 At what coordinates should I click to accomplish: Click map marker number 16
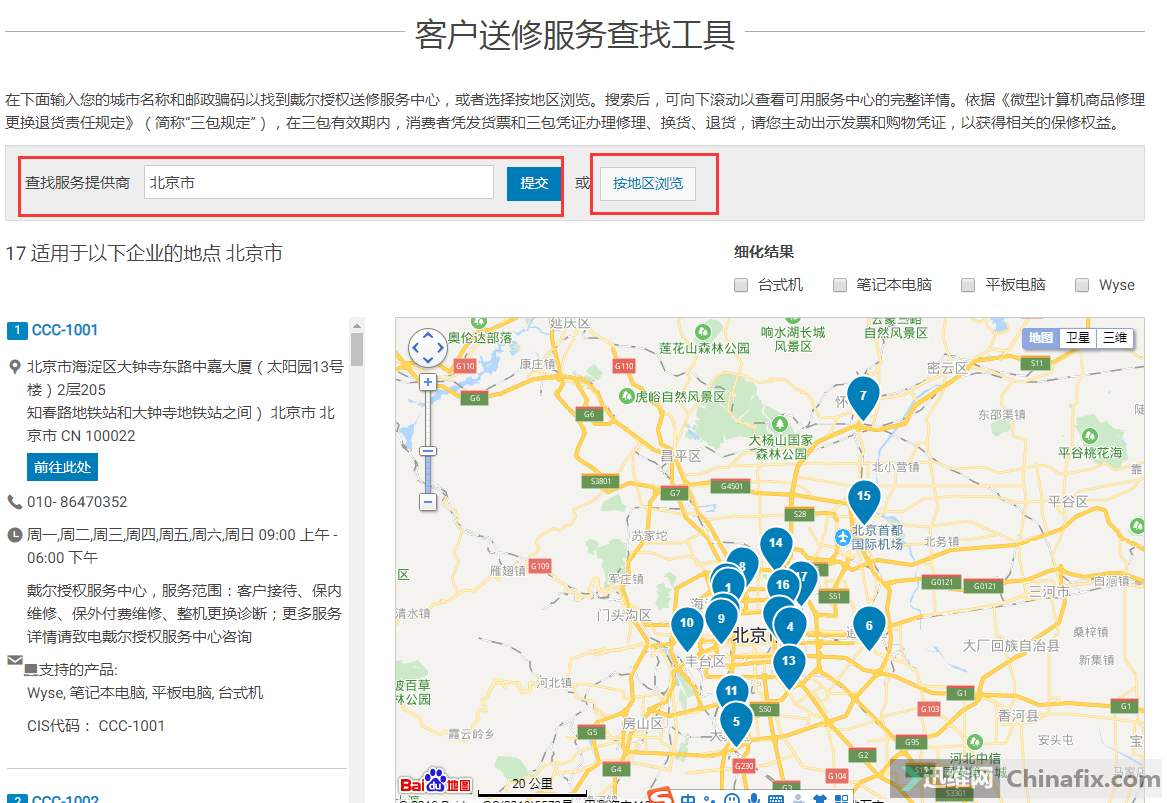pos(782,586)
